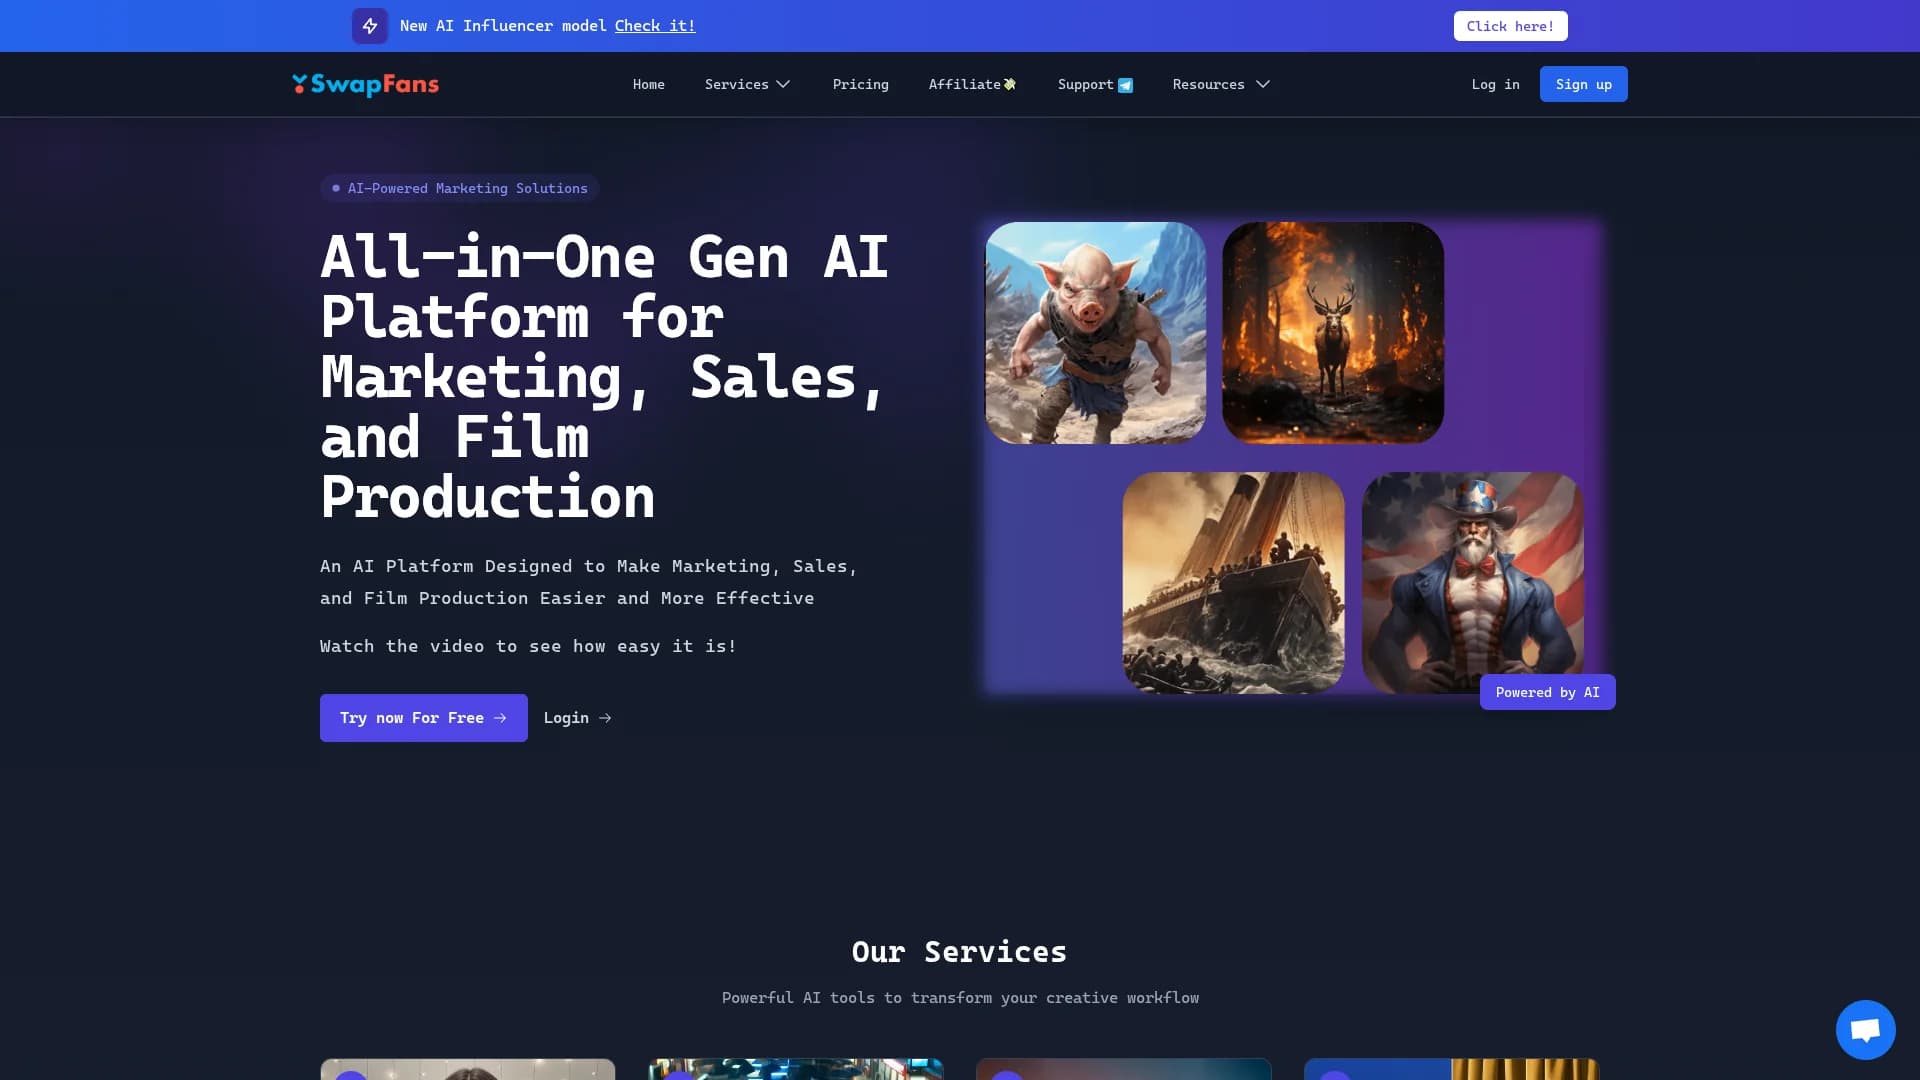
Task: Go to the Home nav item
Action: point(648,84)
